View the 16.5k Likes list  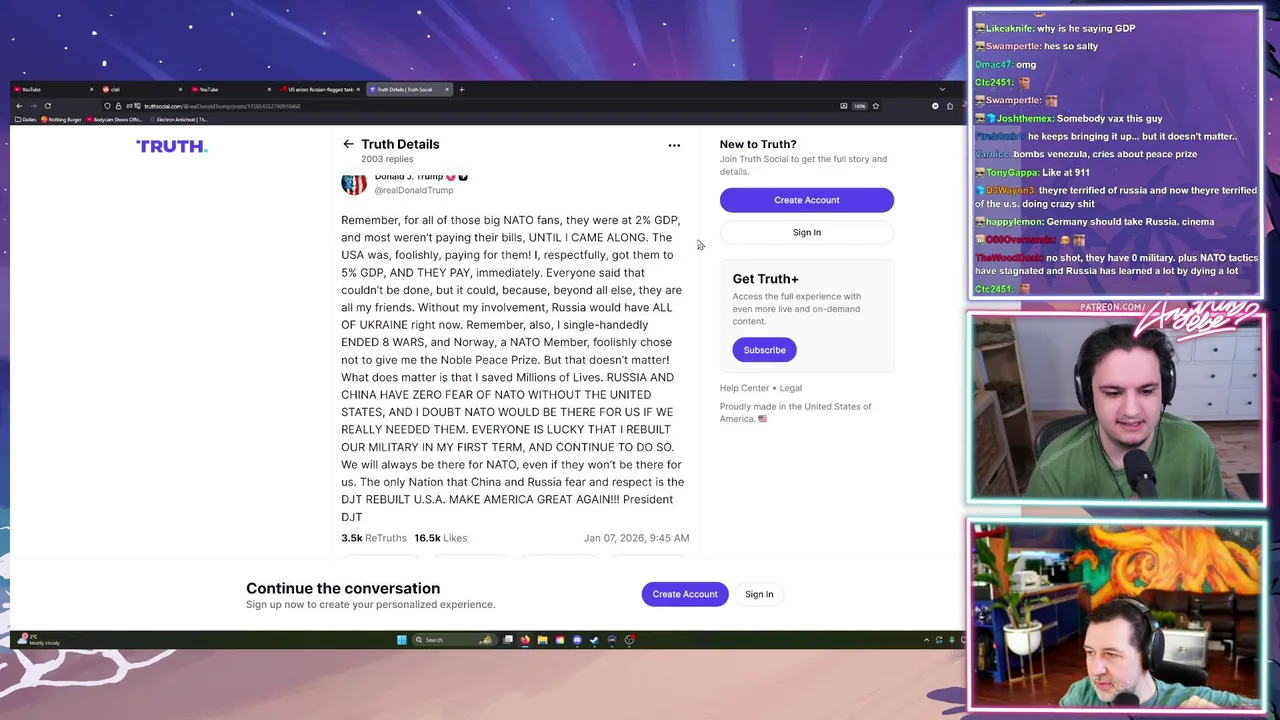pyautogui.click(x=441, y=538)
